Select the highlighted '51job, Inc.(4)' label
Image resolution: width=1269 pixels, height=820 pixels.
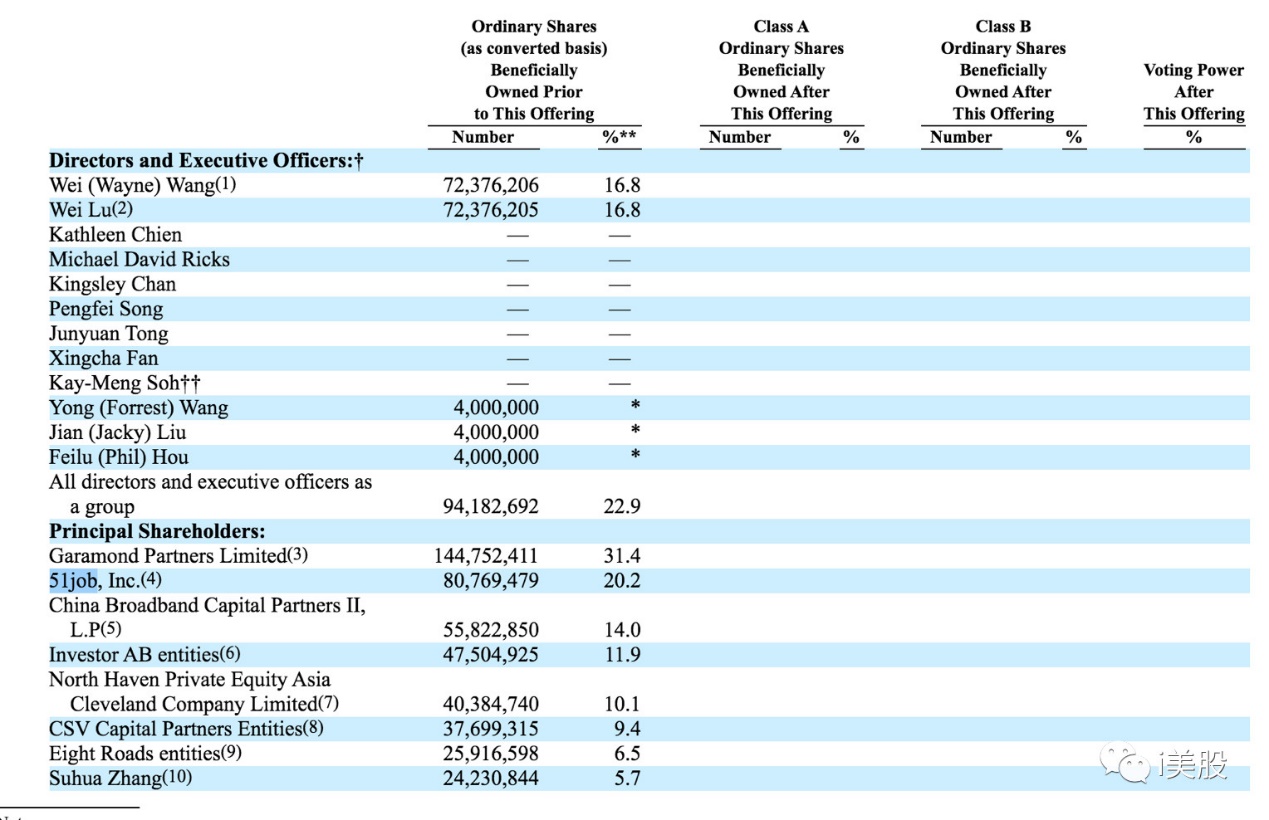pyautogui.click(x=105, y=580)
